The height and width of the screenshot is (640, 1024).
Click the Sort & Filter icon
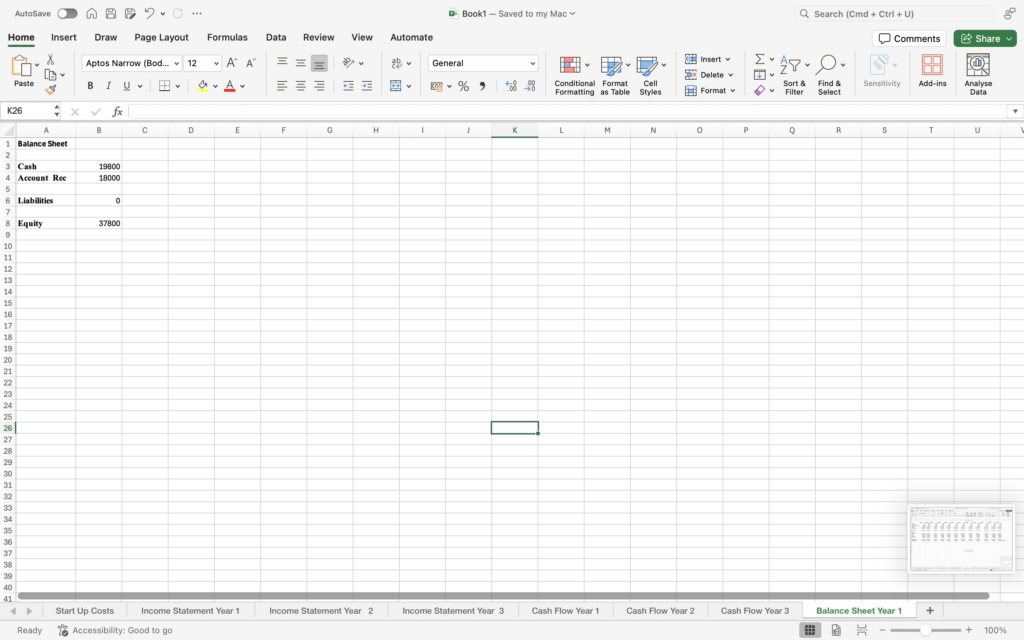click(x=790, y=66)
